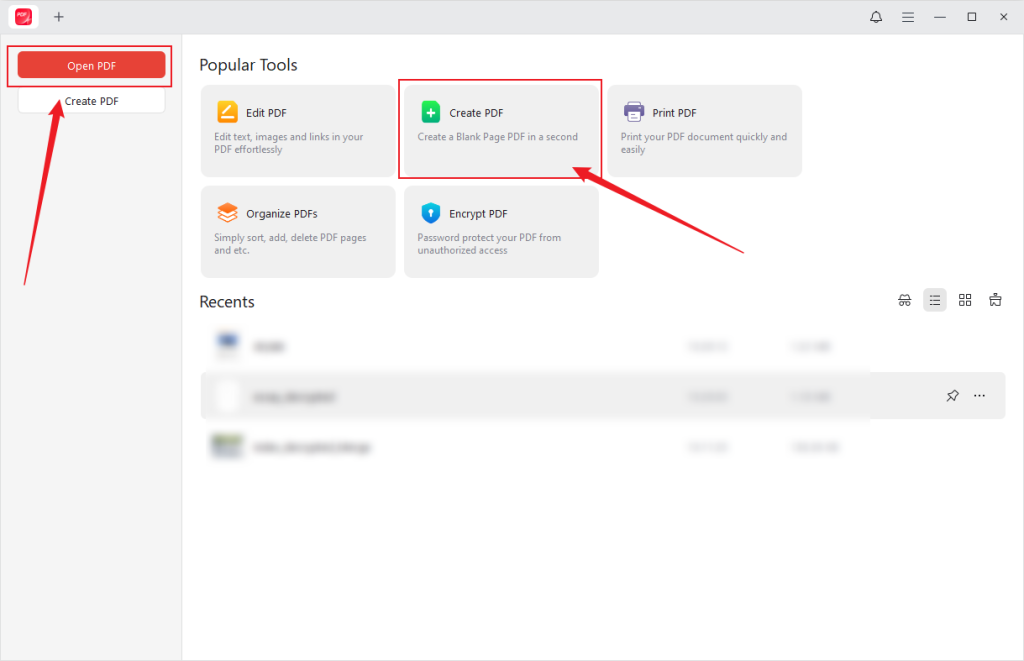Open the Edit PDF tool
This screenshot has height=661, width=1024.
click(x=297, y=130)
